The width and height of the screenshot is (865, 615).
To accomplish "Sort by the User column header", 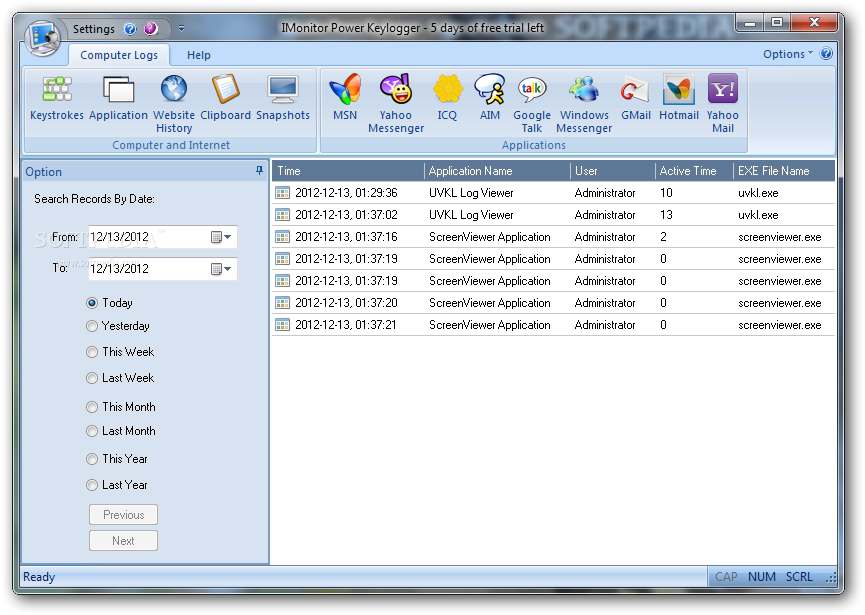I will tap(612, 171).
